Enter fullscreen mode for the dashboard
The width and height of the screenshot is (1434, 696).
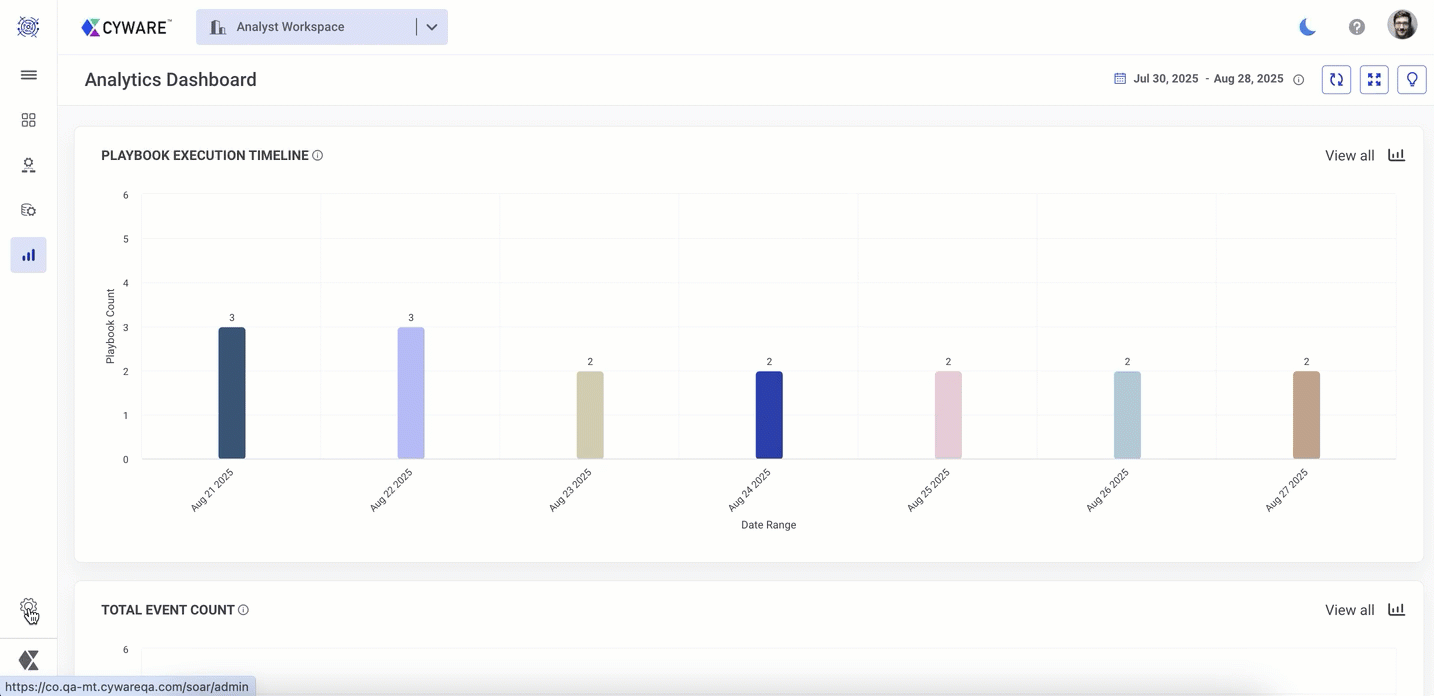click(1374, 80)
